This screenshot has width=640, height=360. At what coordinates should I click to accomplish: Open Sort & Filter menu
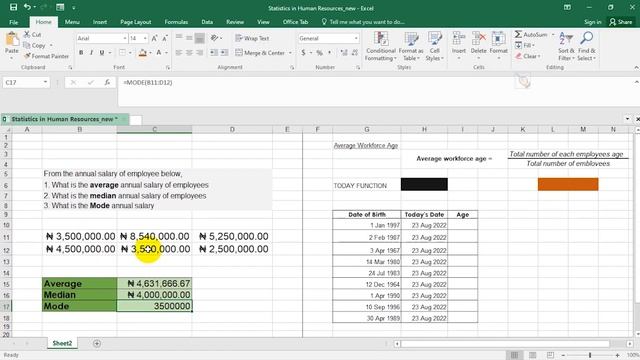[566, 47]
